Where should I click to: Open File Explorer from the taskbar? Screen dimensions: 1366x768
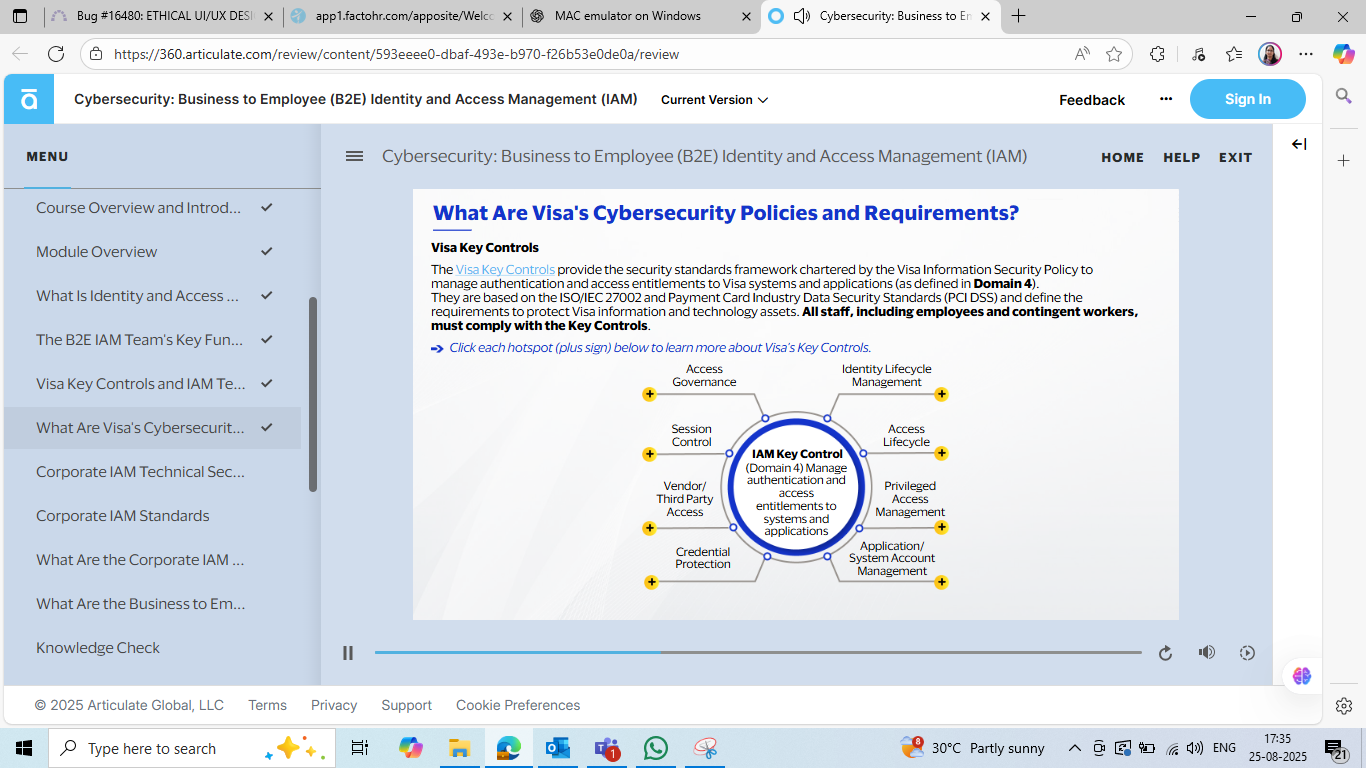(459, 748)
